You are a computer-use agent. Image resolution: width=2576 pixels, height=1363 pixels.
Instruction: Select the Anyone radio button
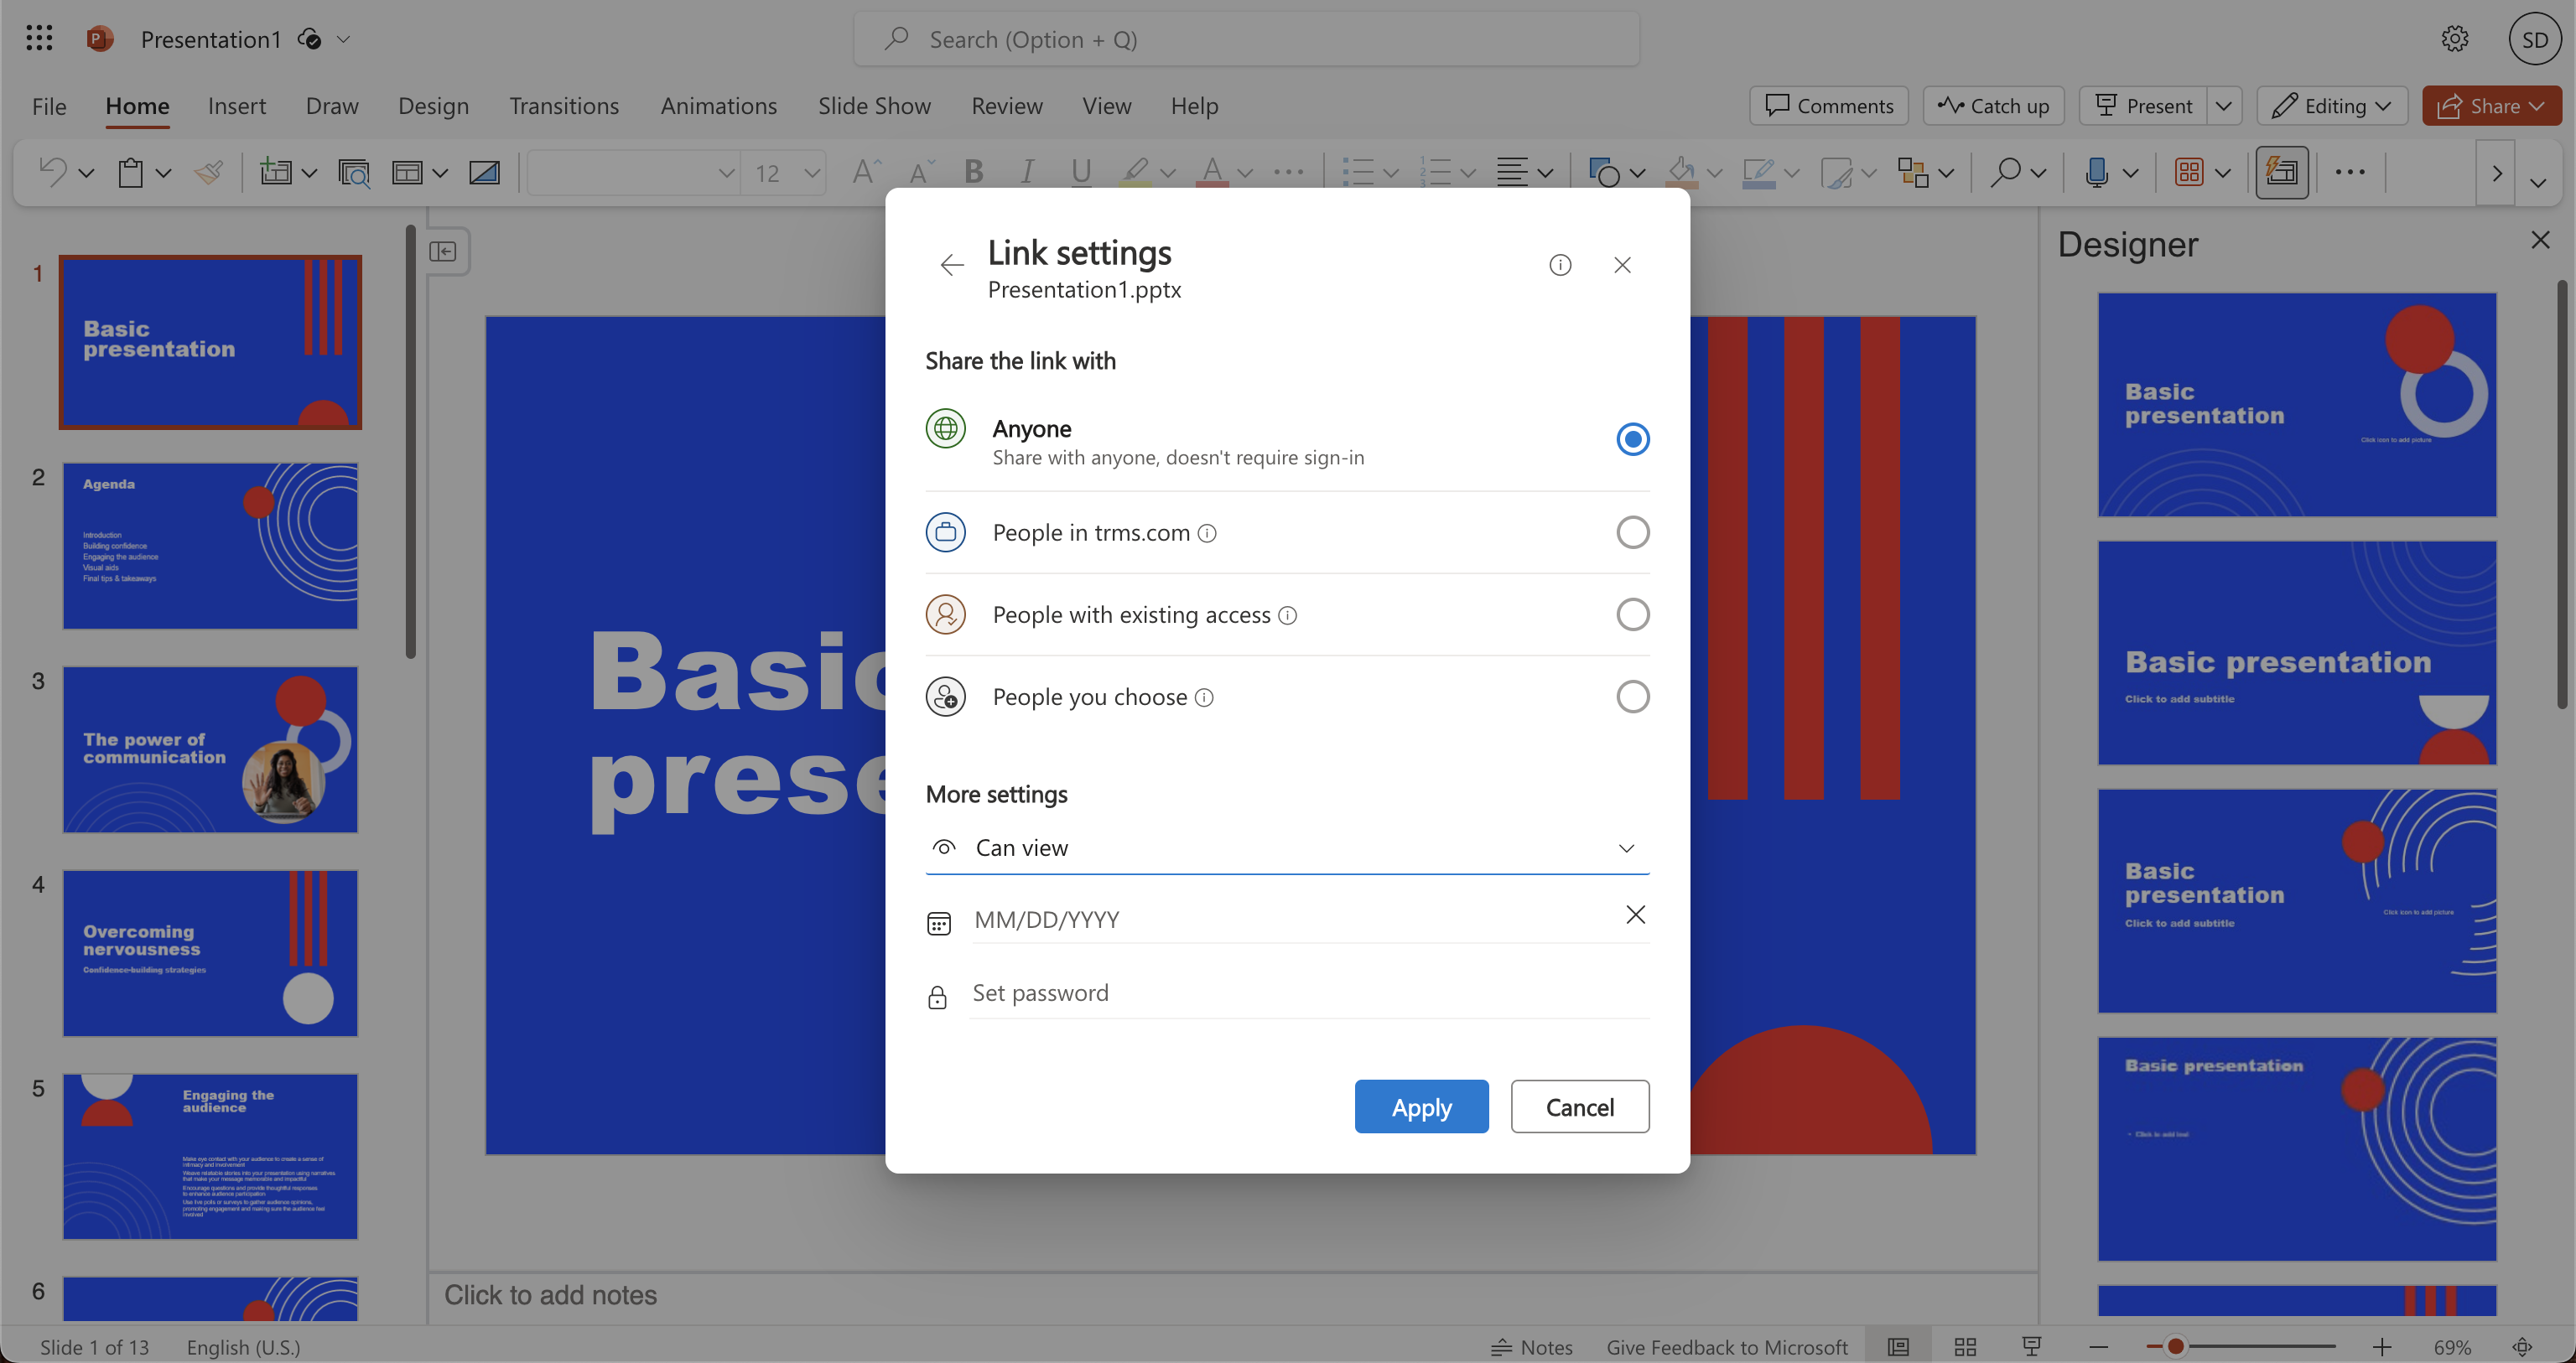click(1632, 439)
